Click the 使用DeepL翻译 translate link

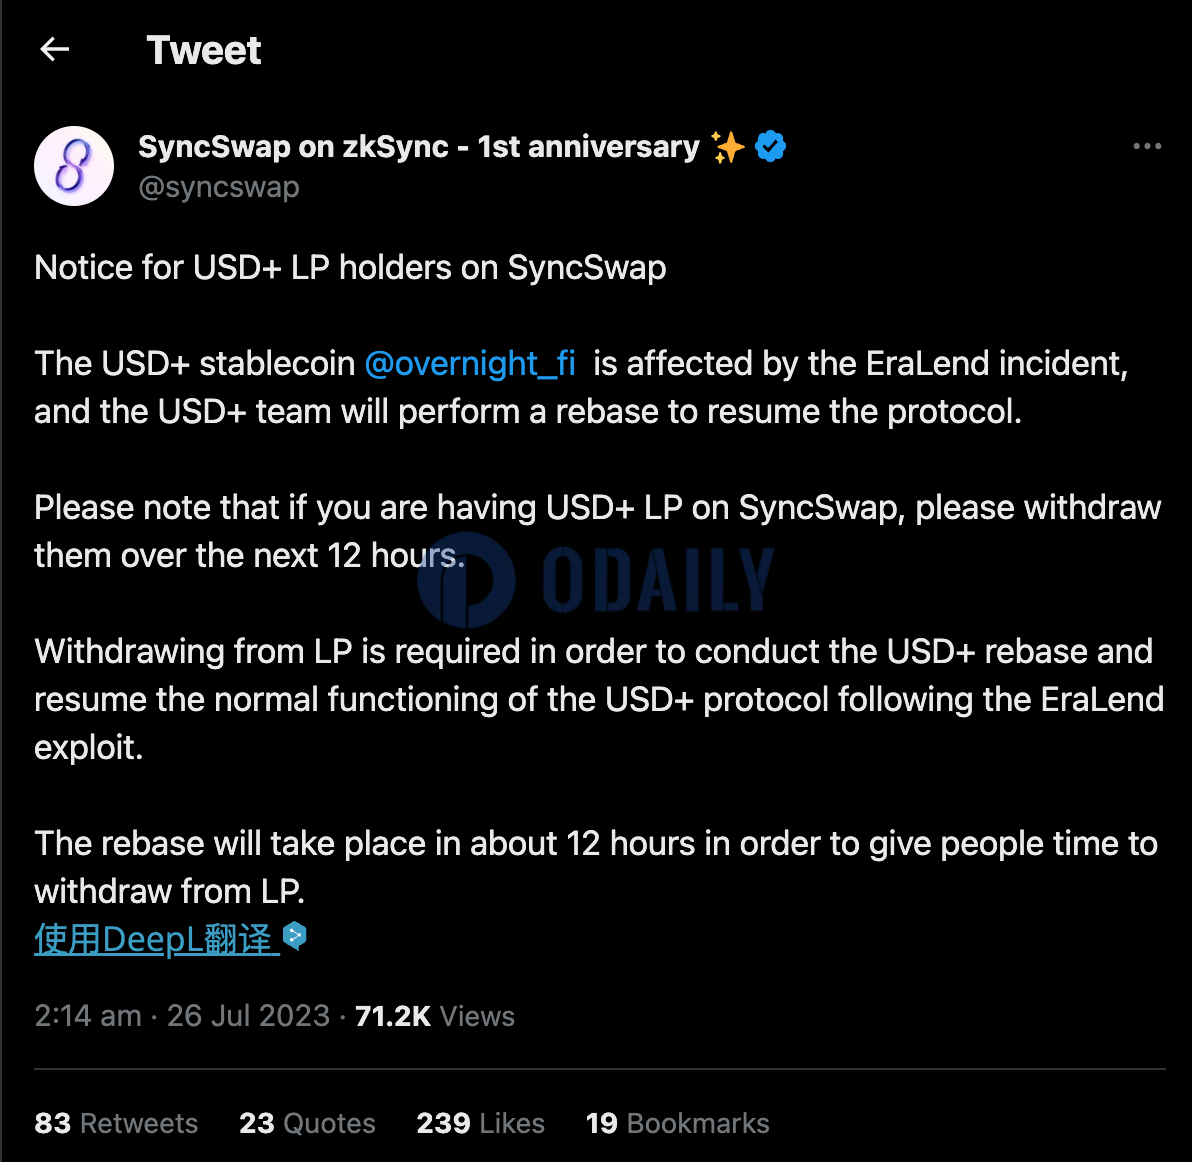[157, 939]
